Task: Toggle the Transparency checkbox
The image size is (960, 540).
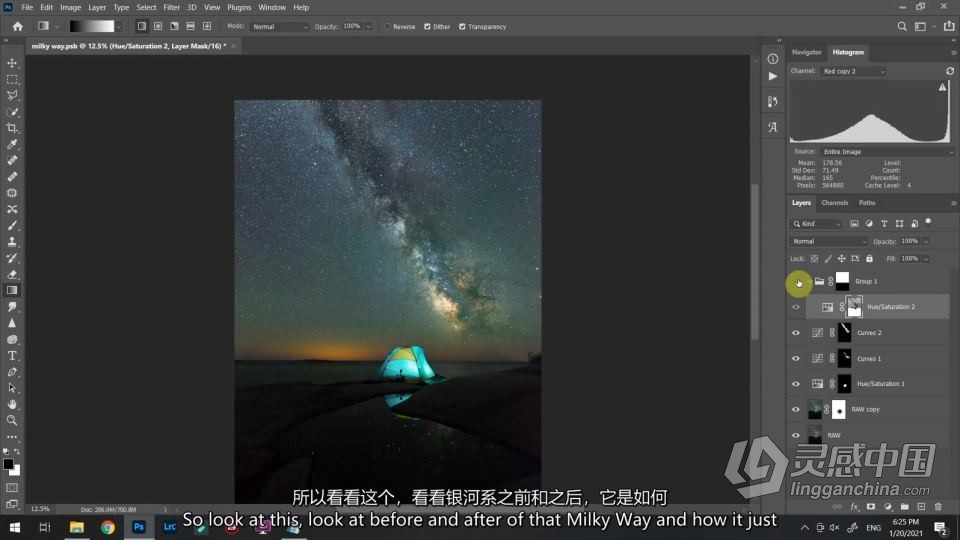Action: point(462,27)
